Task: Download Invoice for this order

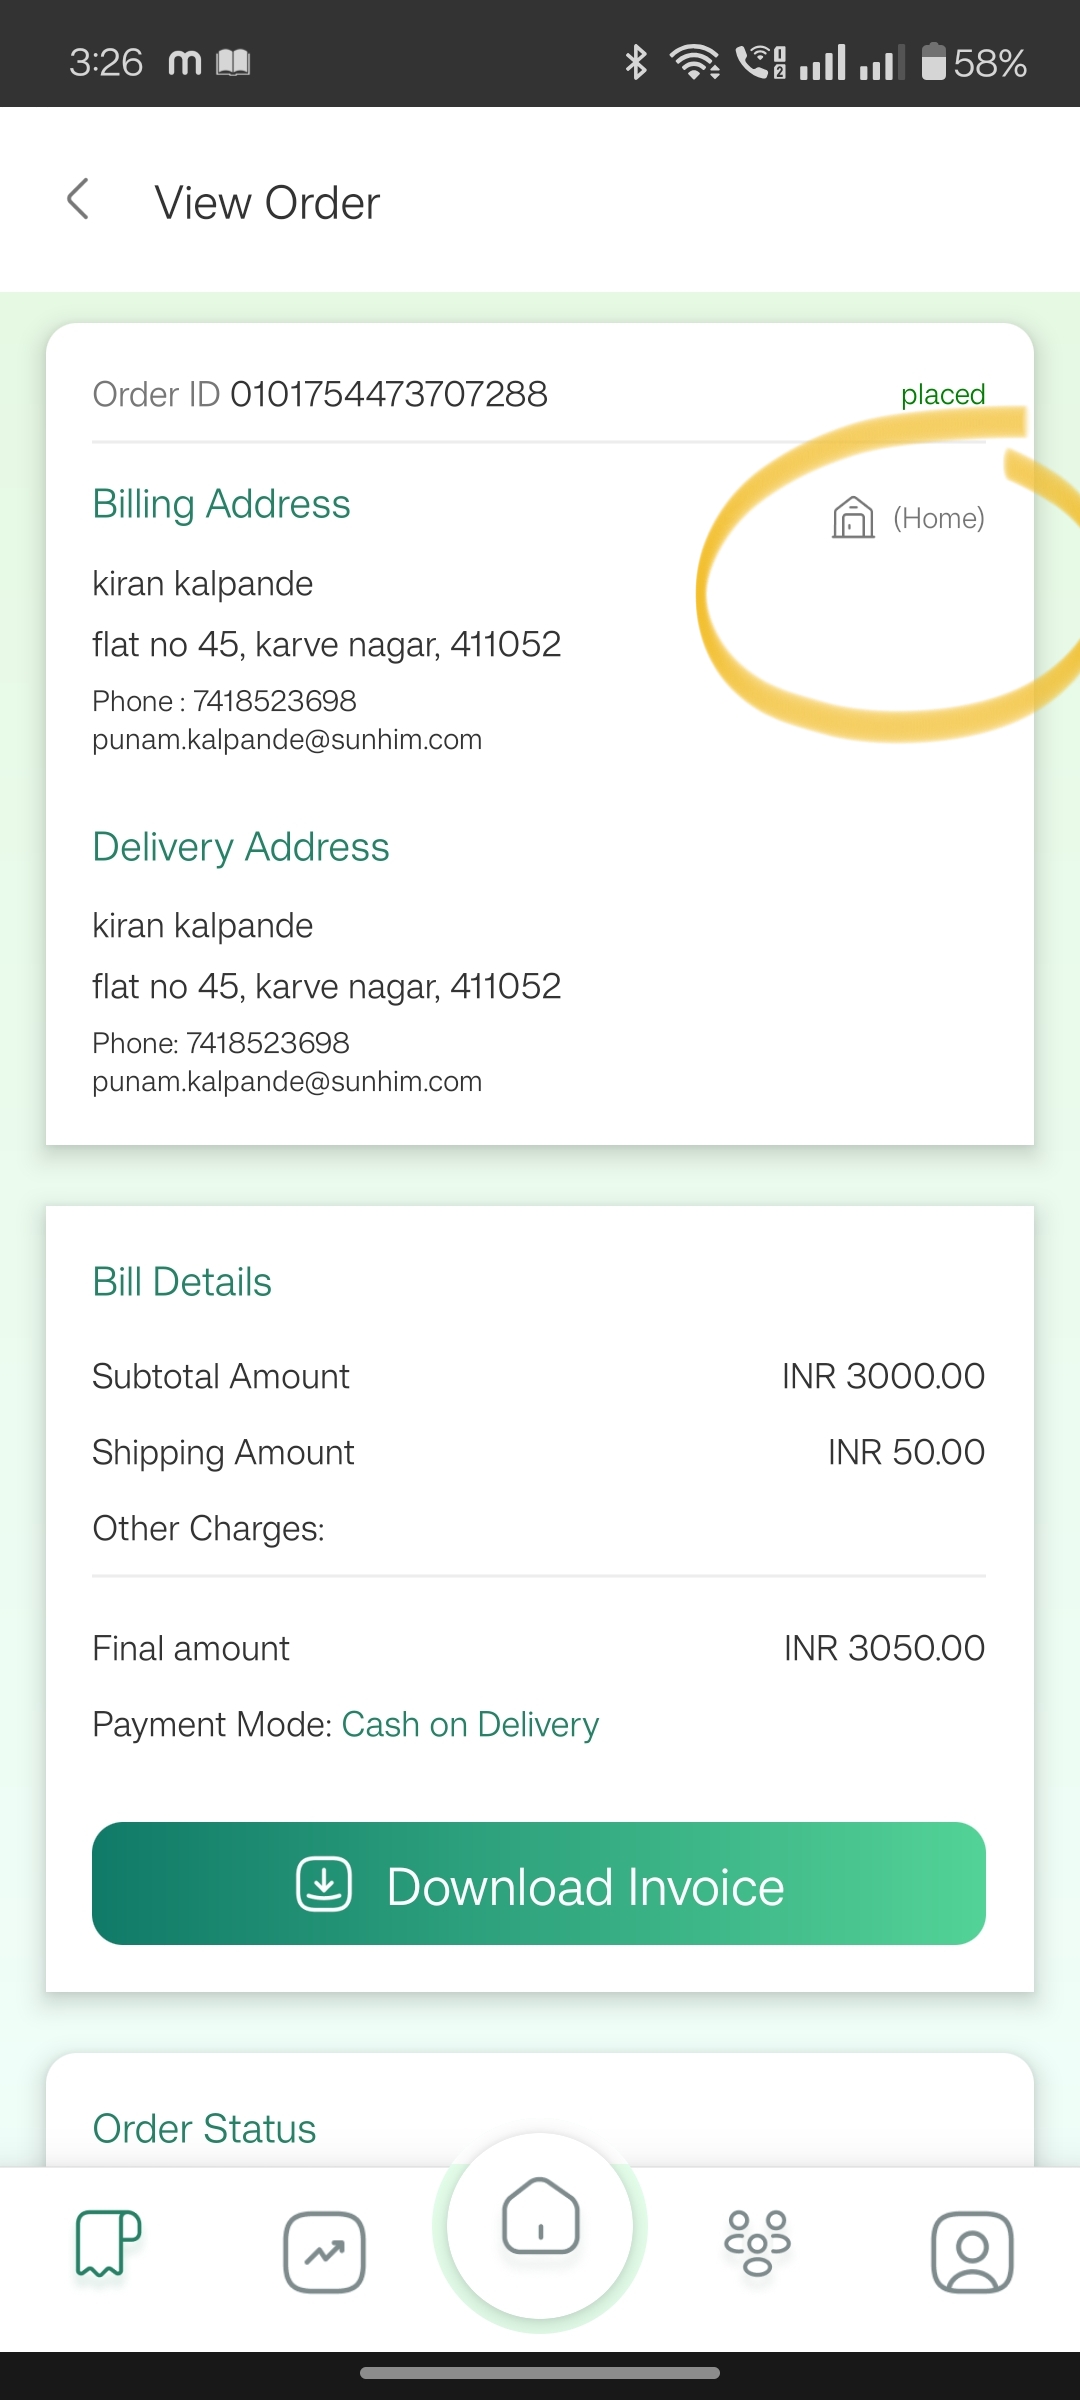Action: [539, 1883]
